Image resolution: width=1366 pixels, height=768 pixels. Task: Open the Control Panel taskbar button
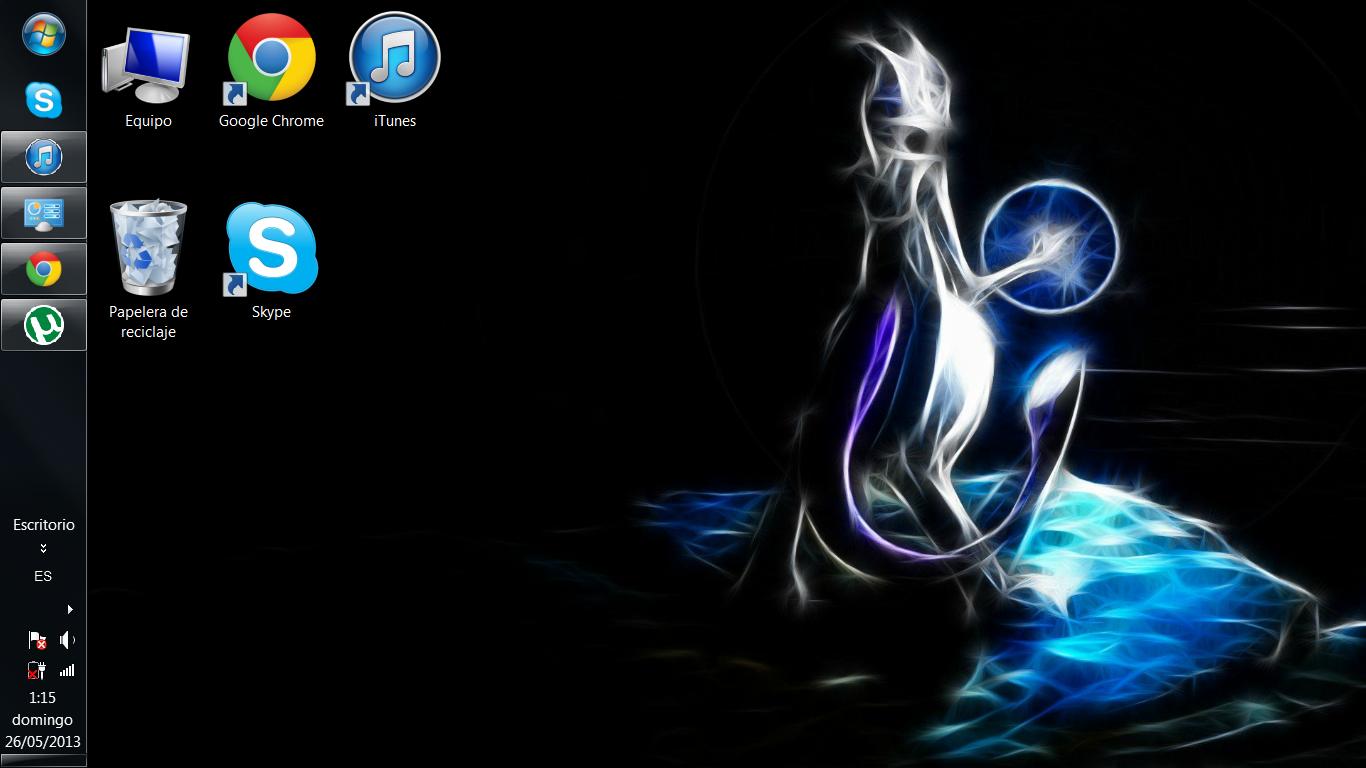(43, 213)
